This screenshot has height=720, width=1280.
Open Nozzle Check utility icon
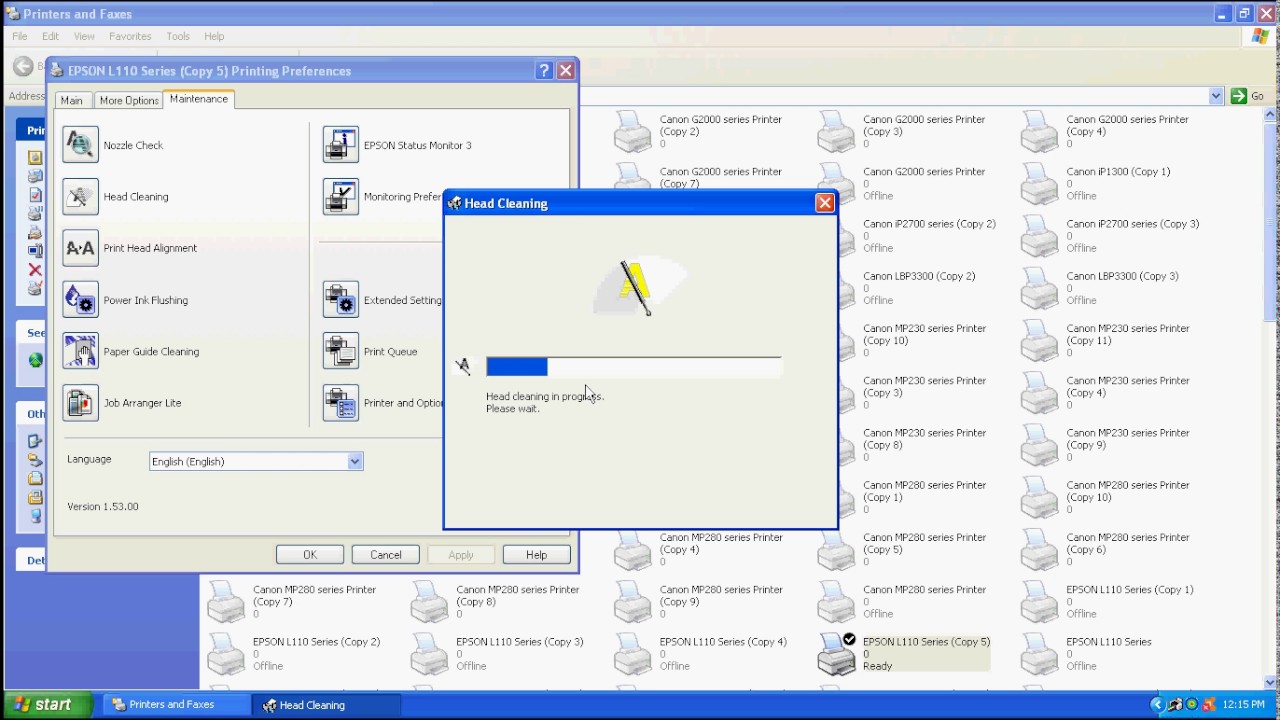(80, 145)
